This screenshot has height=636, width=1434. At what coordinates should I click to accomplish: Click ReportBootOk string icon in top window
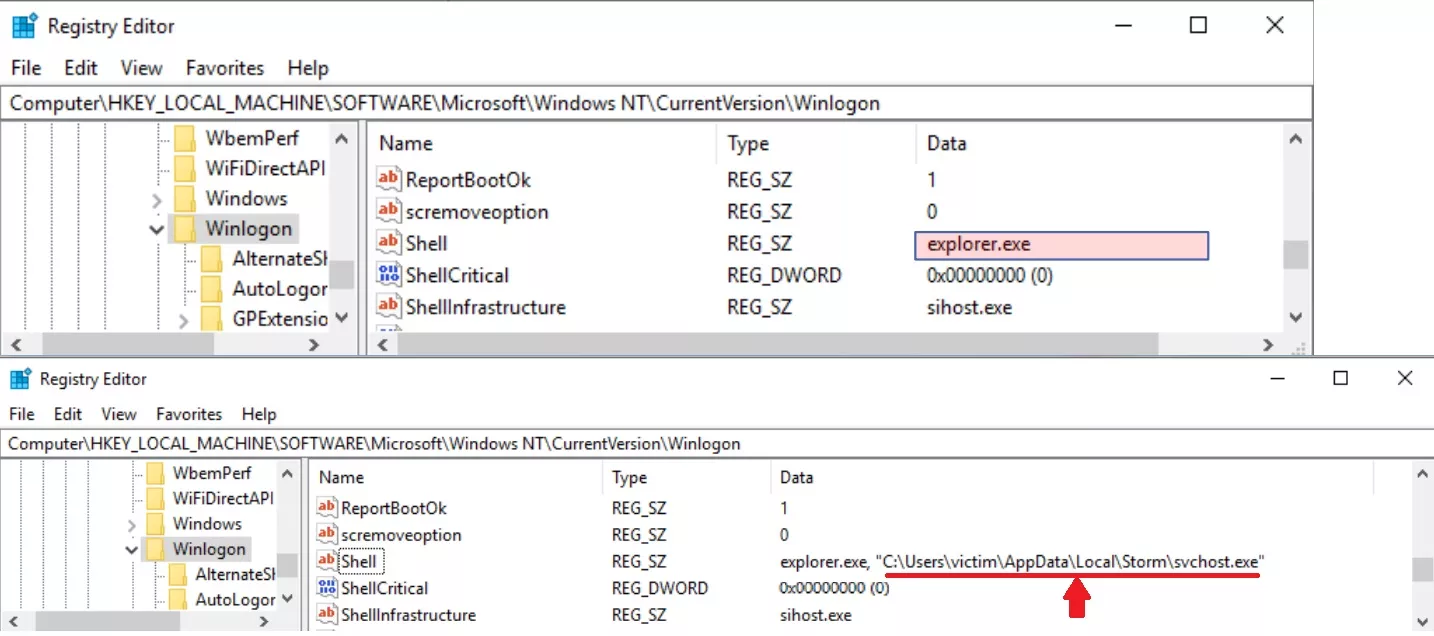pos(388,180)
